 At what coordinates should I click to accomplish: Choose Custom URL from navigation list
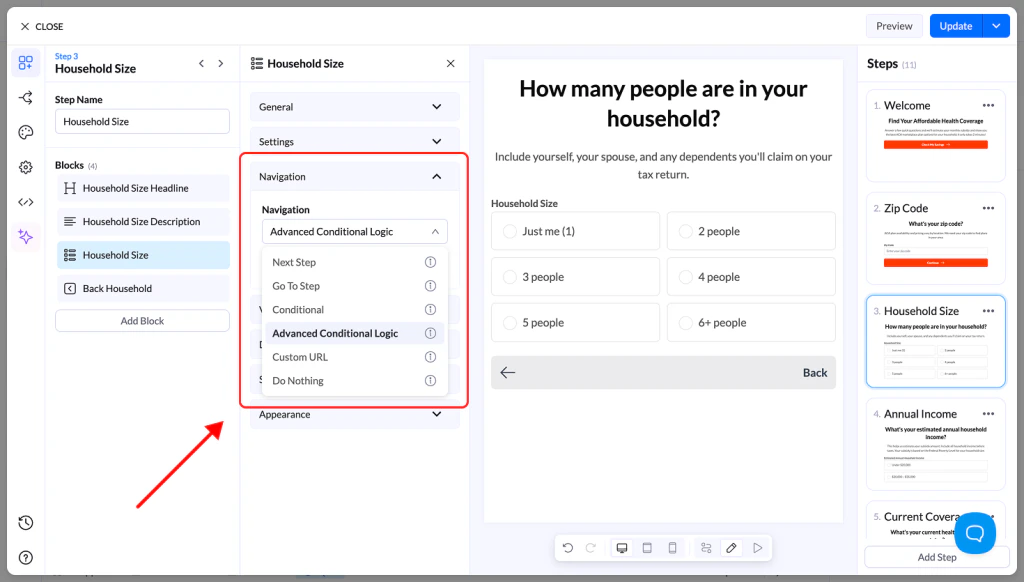click(x=355, y=357)
